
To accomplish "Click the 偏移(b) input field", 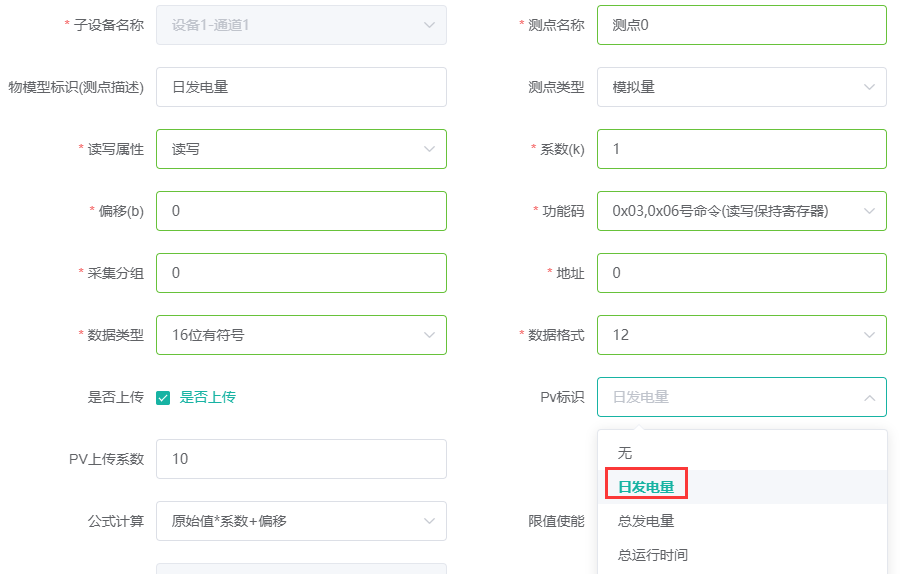I will pos(301,211).
